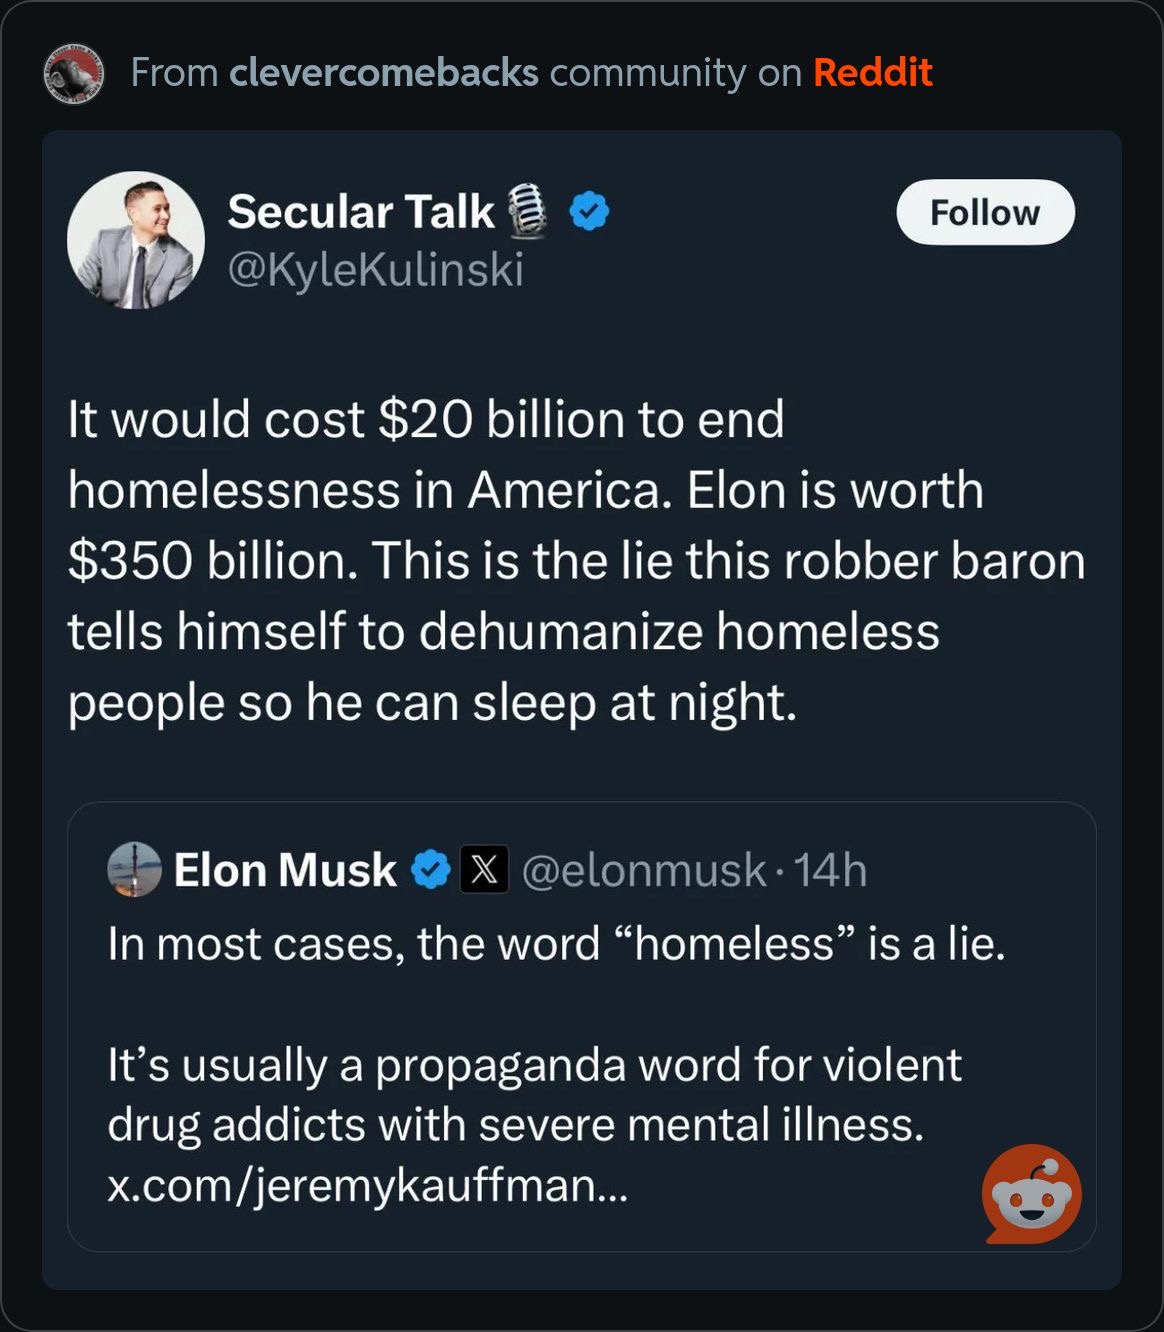Click the microphone emoji beside Secular Talk
Viewport: 1164px width, 1332px height.
tap(528, 211)
